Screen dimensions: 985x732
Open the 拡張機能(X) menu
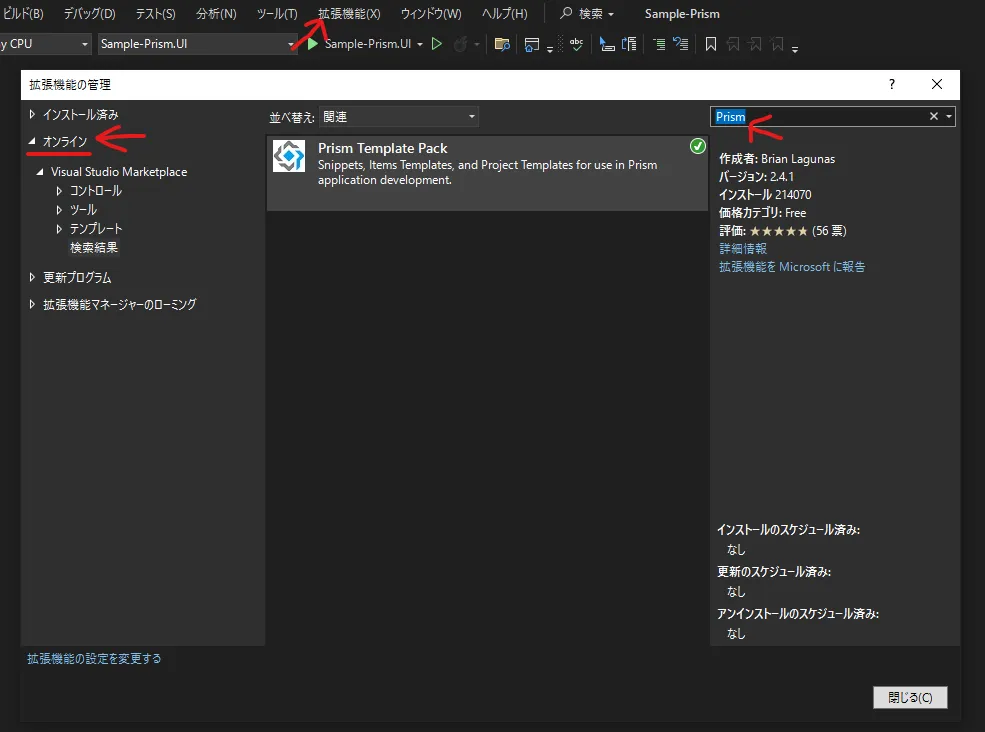349,13
